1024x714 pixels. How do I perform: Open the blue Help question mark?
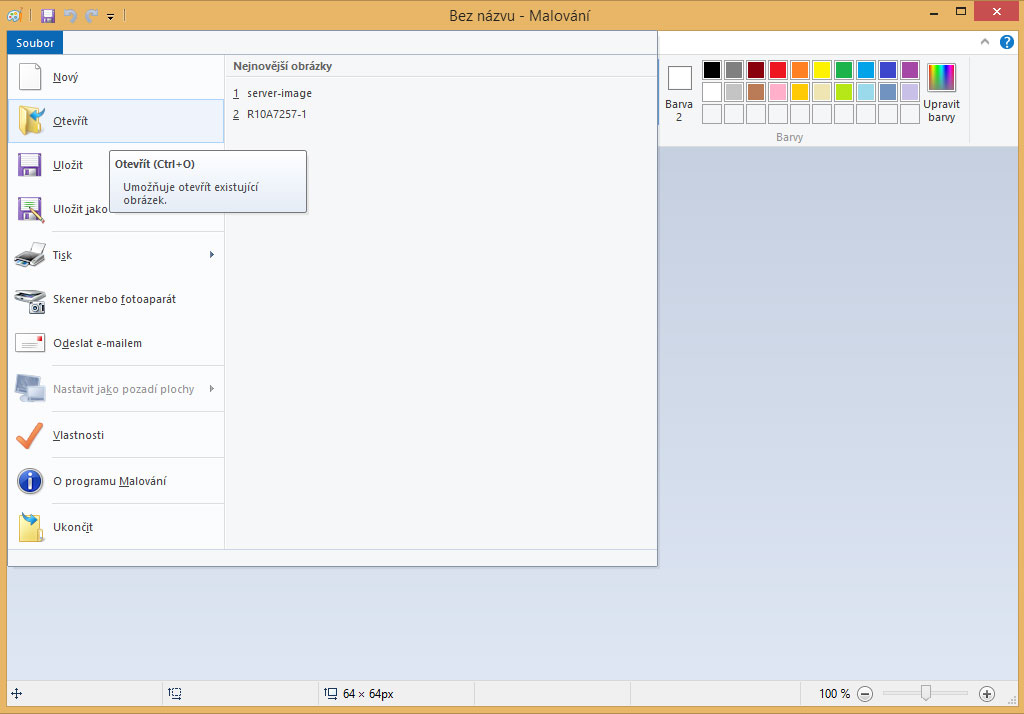point(1007,42)
